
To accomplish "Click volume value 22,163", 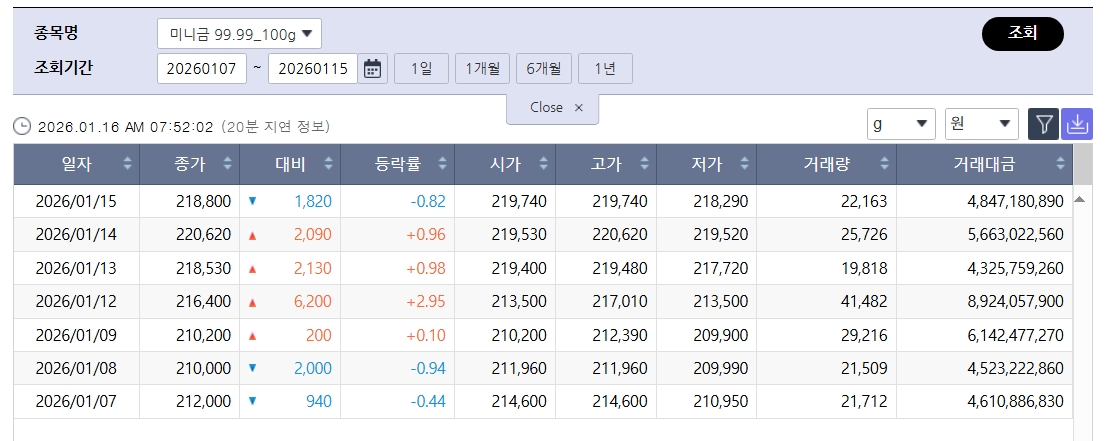I will tap(864, 202).
